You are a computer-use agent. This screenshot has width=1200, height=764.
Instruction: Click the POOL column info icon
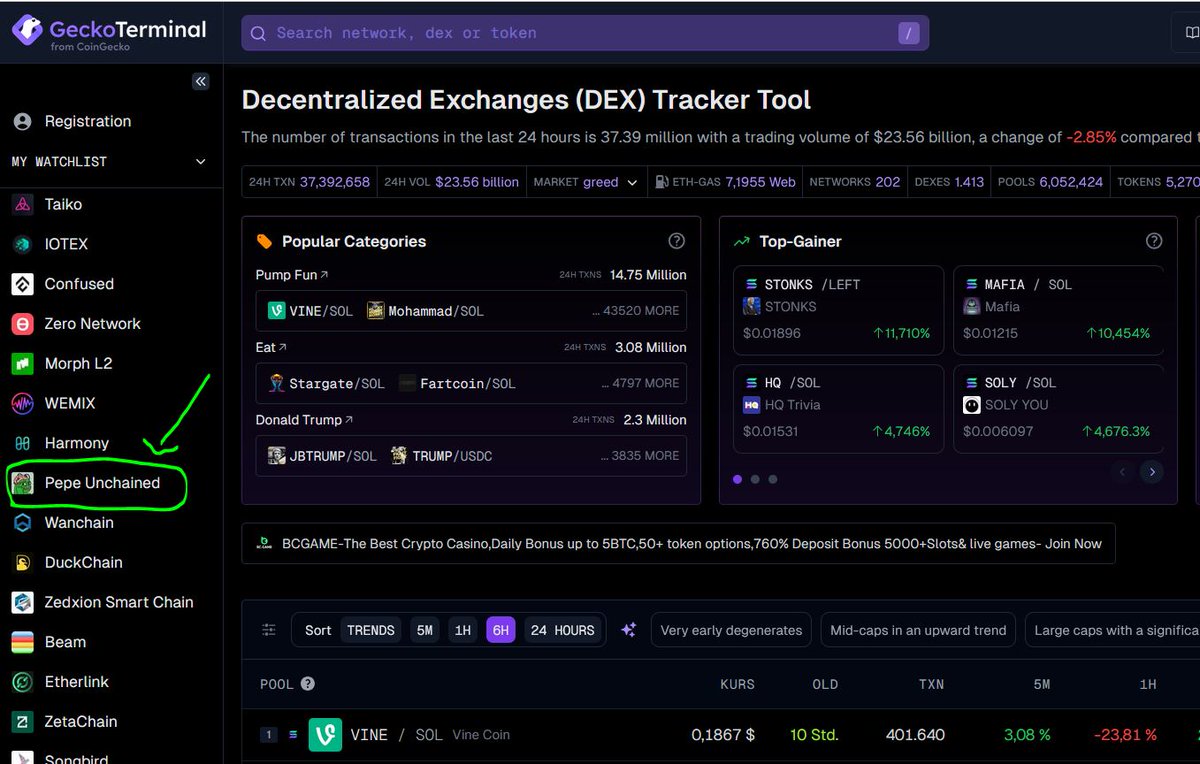click(x=308, y=684)
